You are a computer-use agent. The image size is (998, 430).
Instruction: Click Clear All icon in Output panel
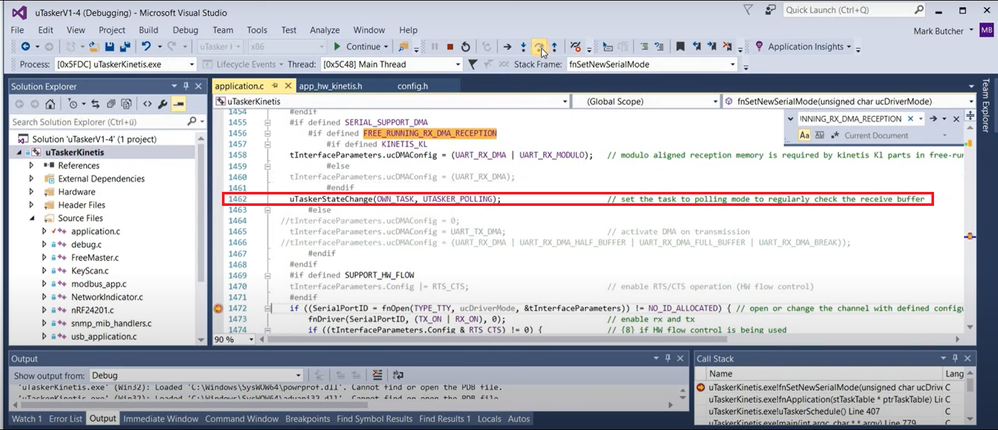[377, 375]
